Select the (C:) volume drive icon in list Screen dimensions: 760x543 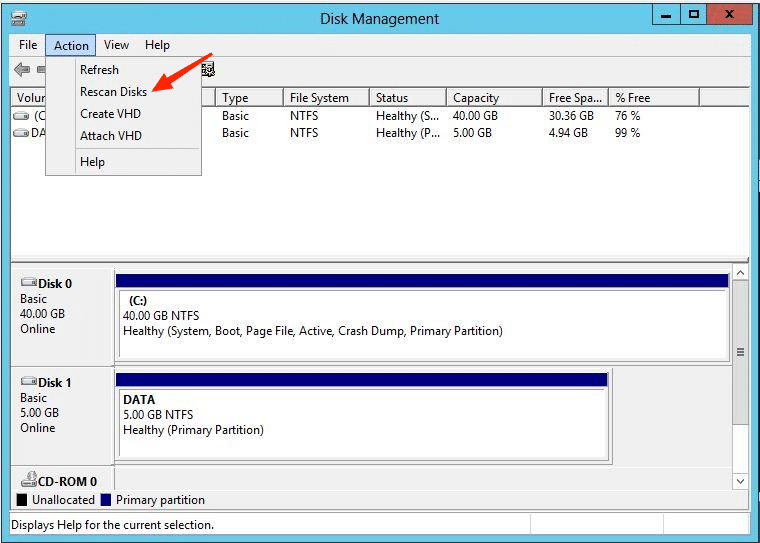tap(21, 116)
